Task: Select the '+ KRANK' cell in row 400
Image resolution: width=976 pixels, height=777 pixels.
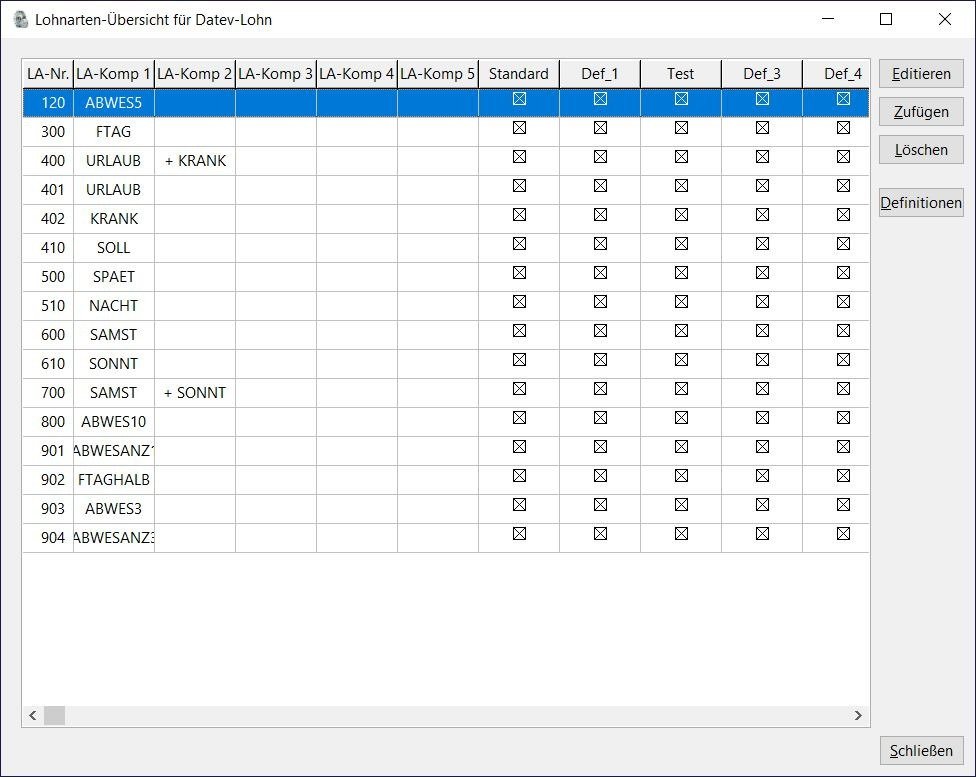Action: click(195, 161)
